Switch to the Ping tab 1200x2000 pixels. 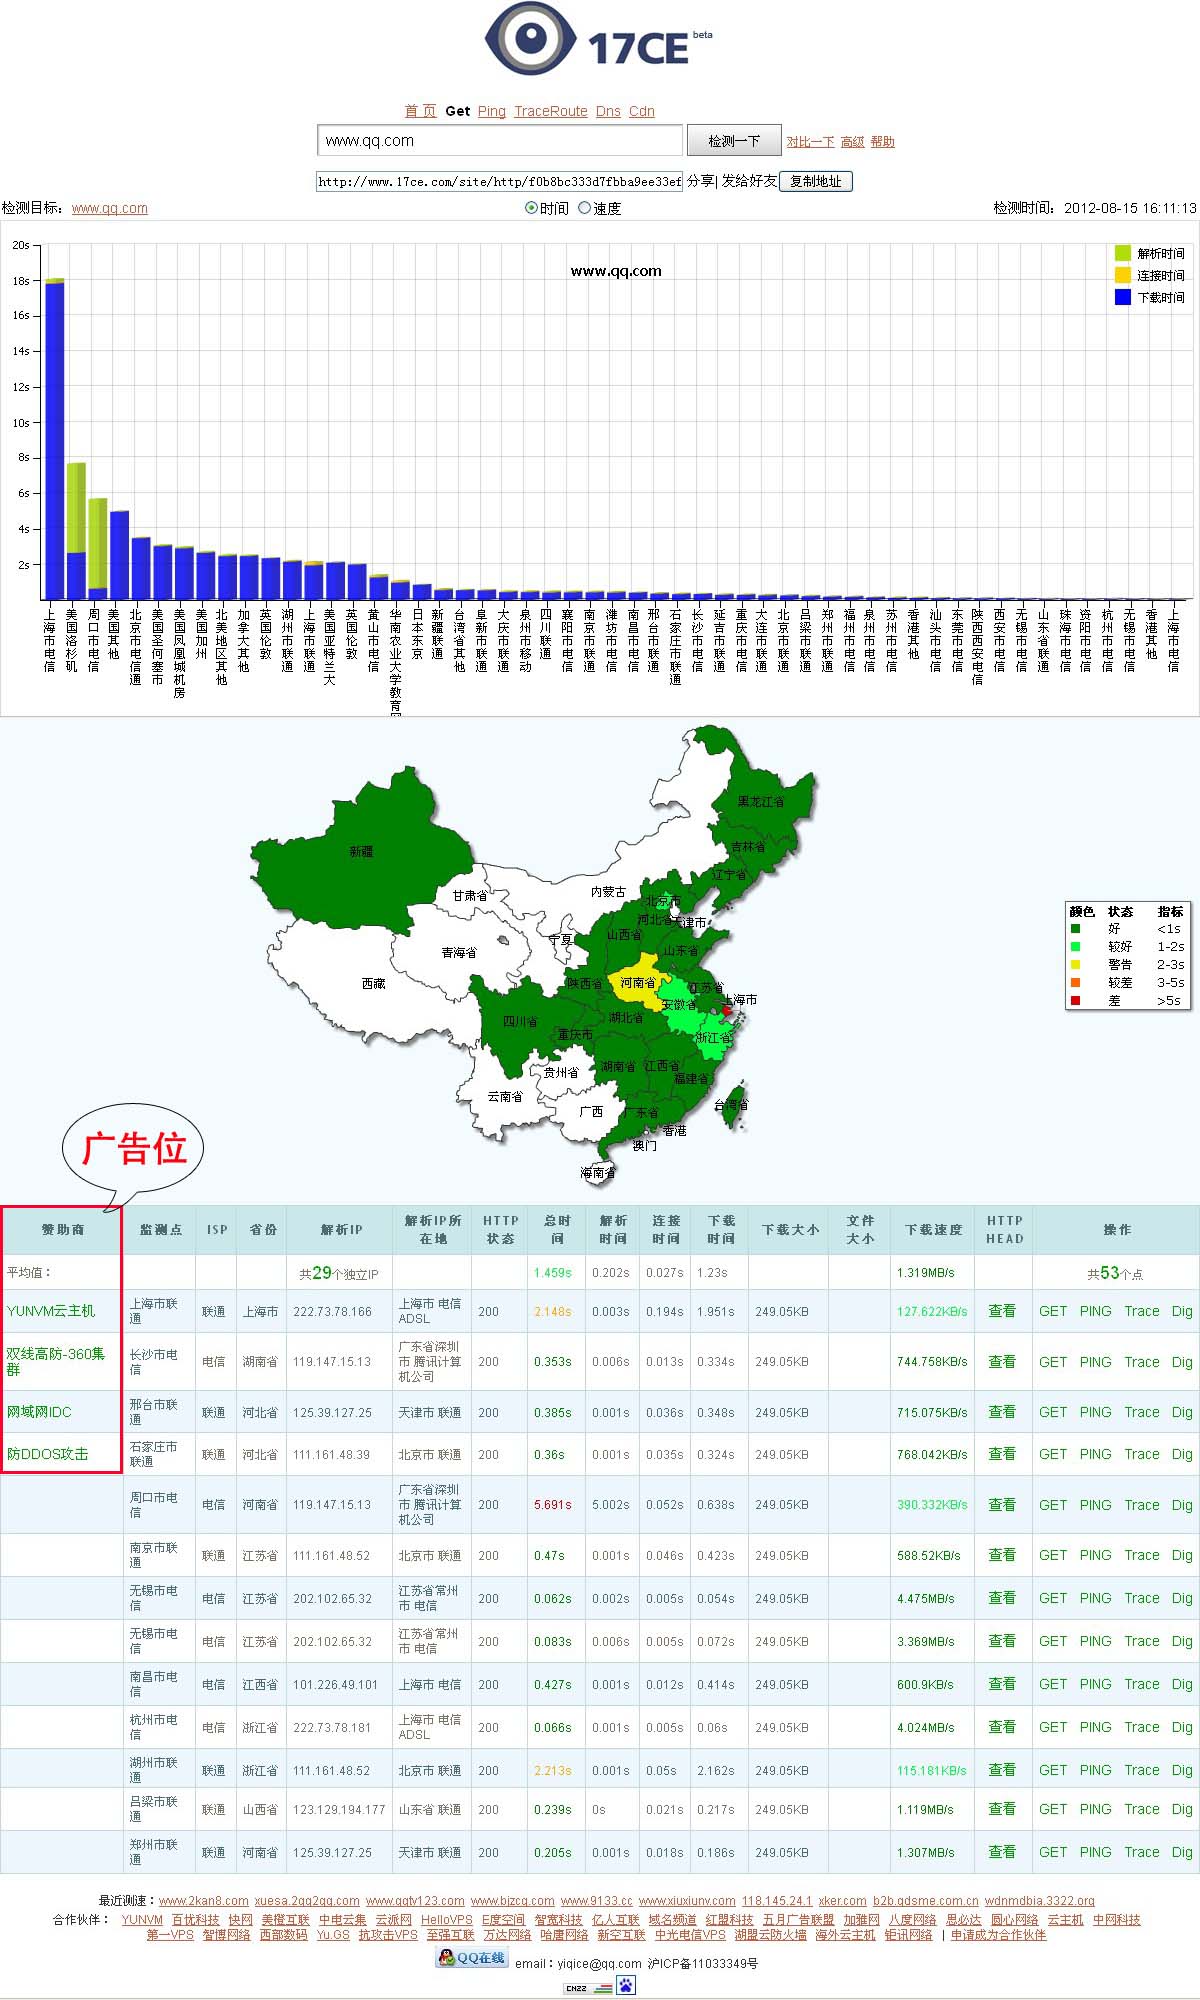[x=492, y=111]
